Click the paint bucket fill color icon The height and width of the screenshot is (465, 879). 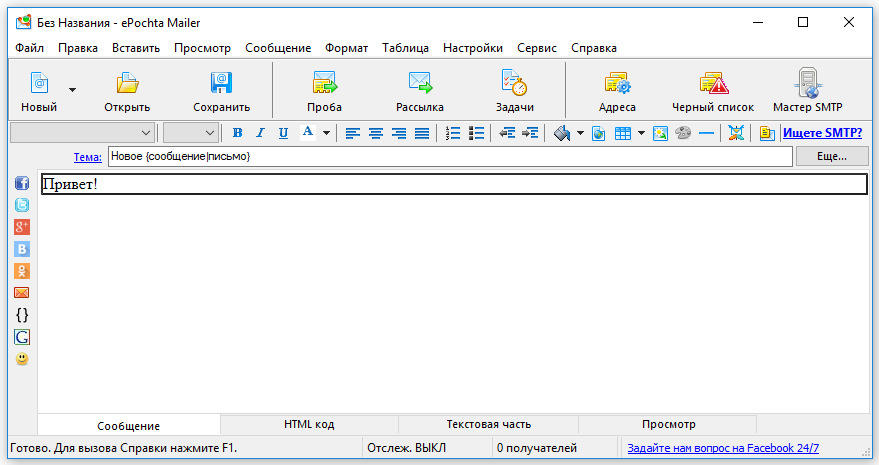coord(562,133)
